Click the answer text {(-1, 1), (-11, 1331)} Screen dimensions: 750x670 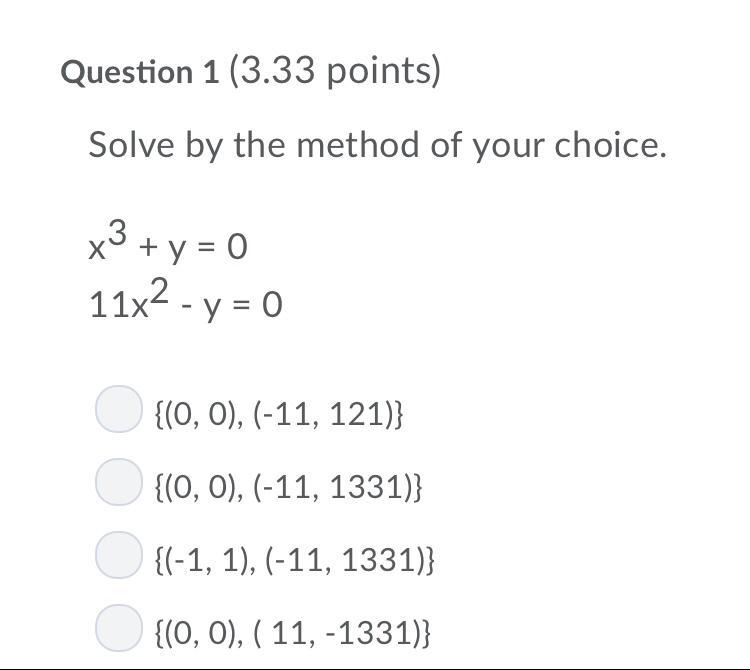point(295,558)
